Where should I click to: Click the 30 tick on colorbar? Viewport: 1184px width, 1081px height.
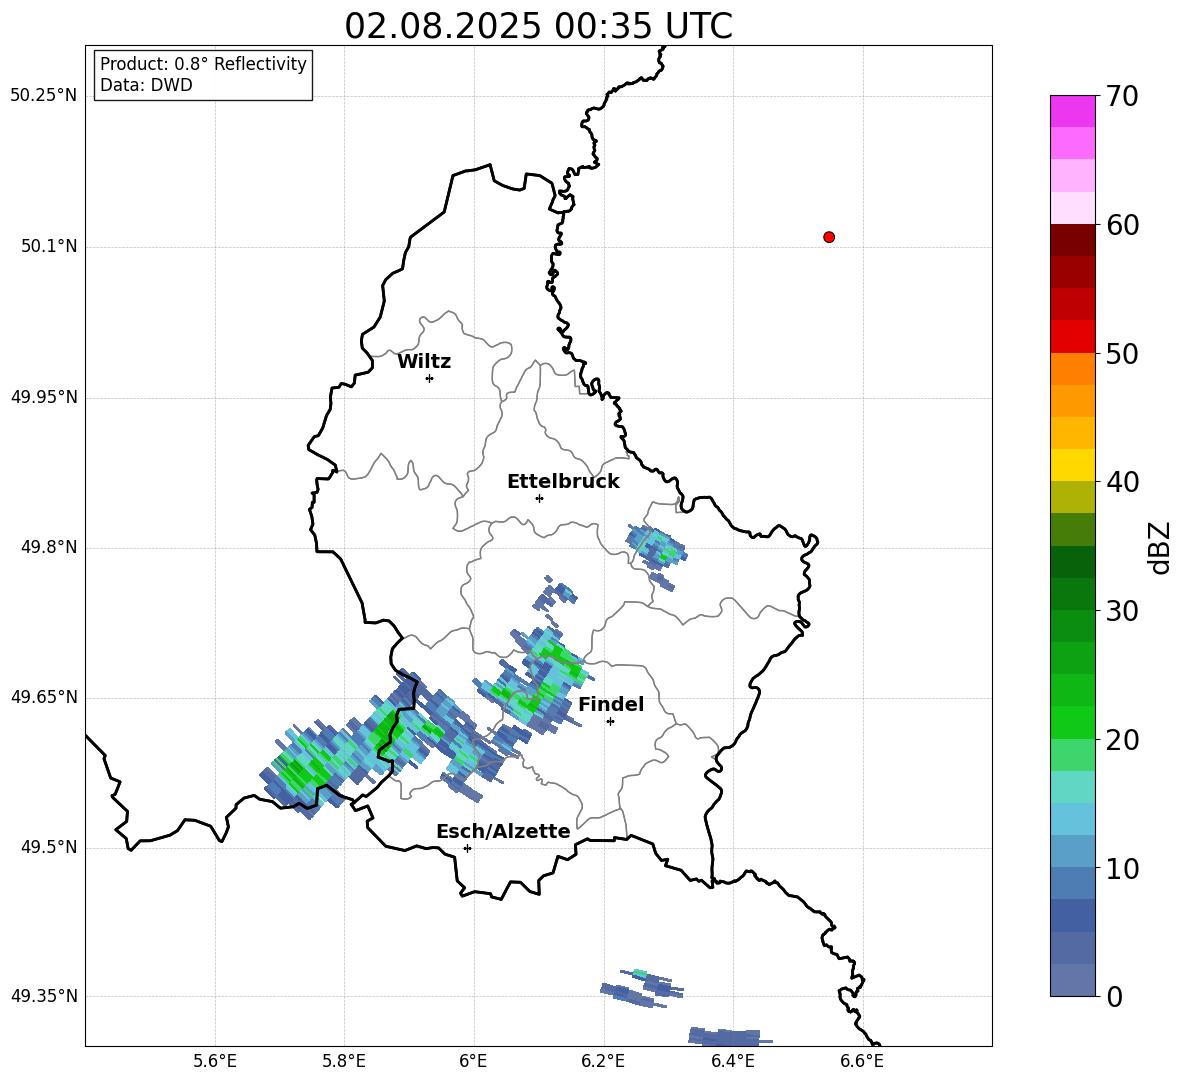[1122, 611]
